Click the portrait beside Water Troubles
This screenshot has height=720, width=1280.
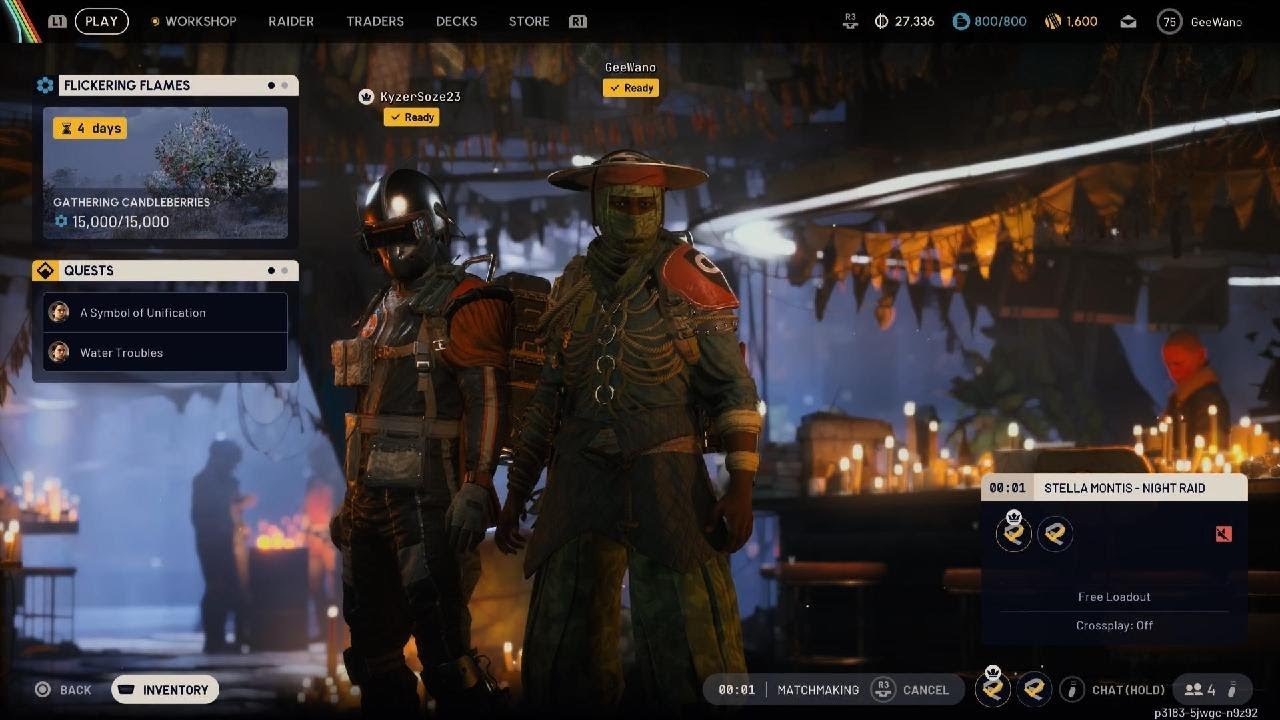[x=59, y=352]
